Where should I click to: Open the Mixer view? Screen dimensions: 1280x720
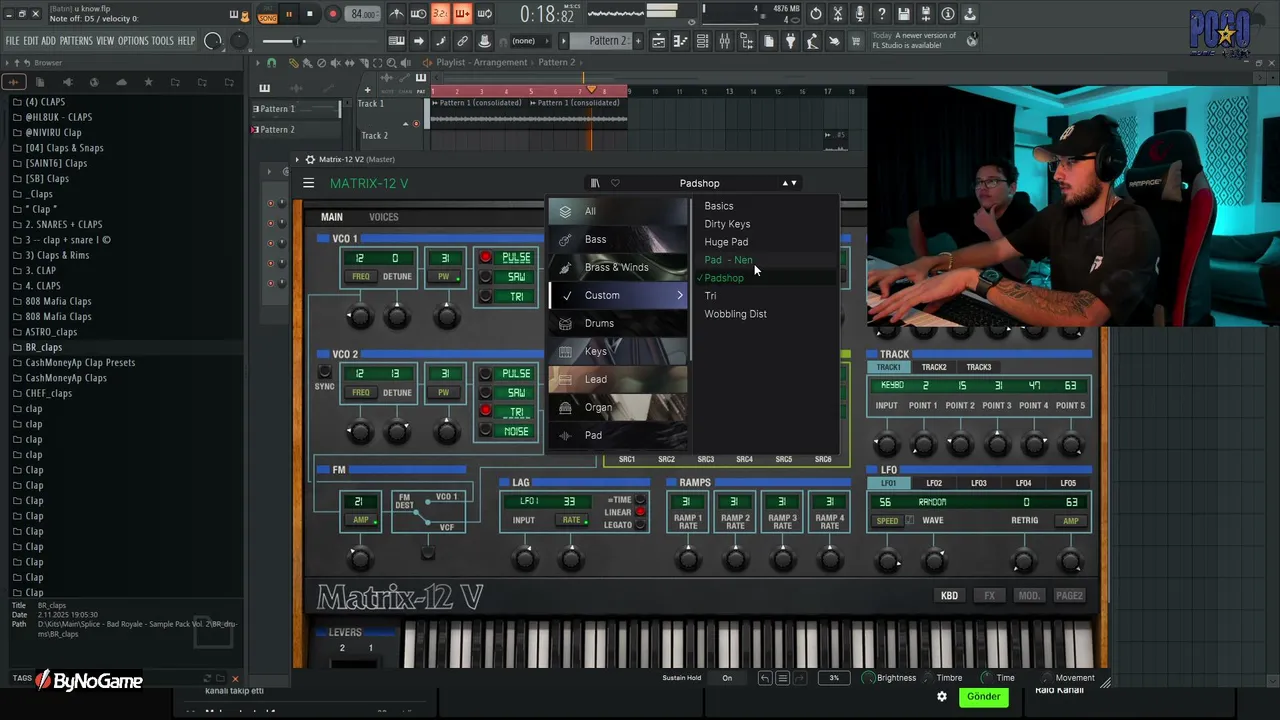tap(724, 41)
